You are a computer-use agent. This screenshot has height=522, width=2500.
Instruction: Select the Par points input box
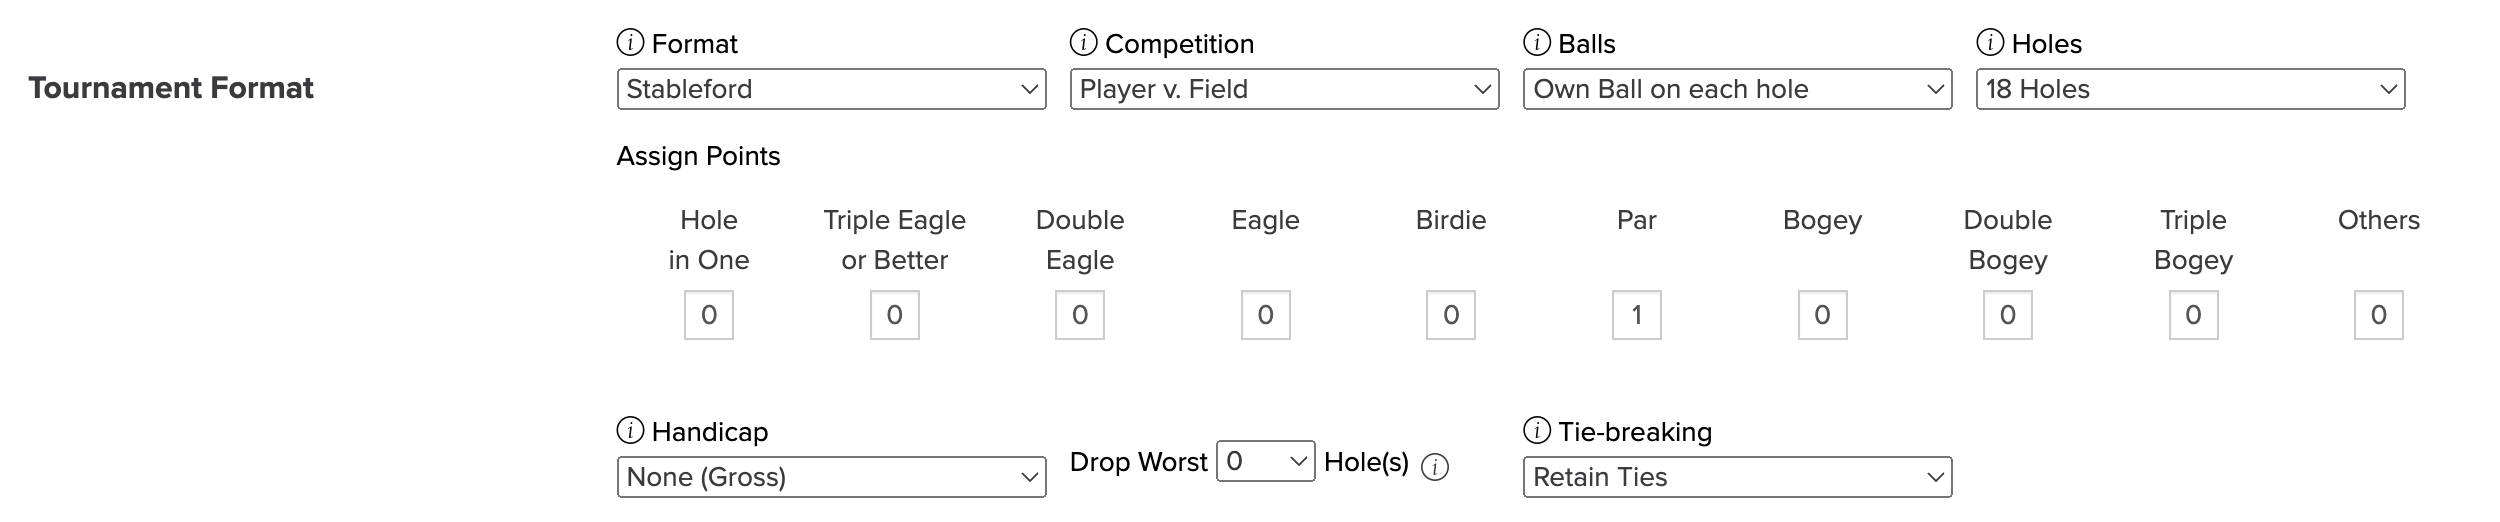tap(1637, 315)
